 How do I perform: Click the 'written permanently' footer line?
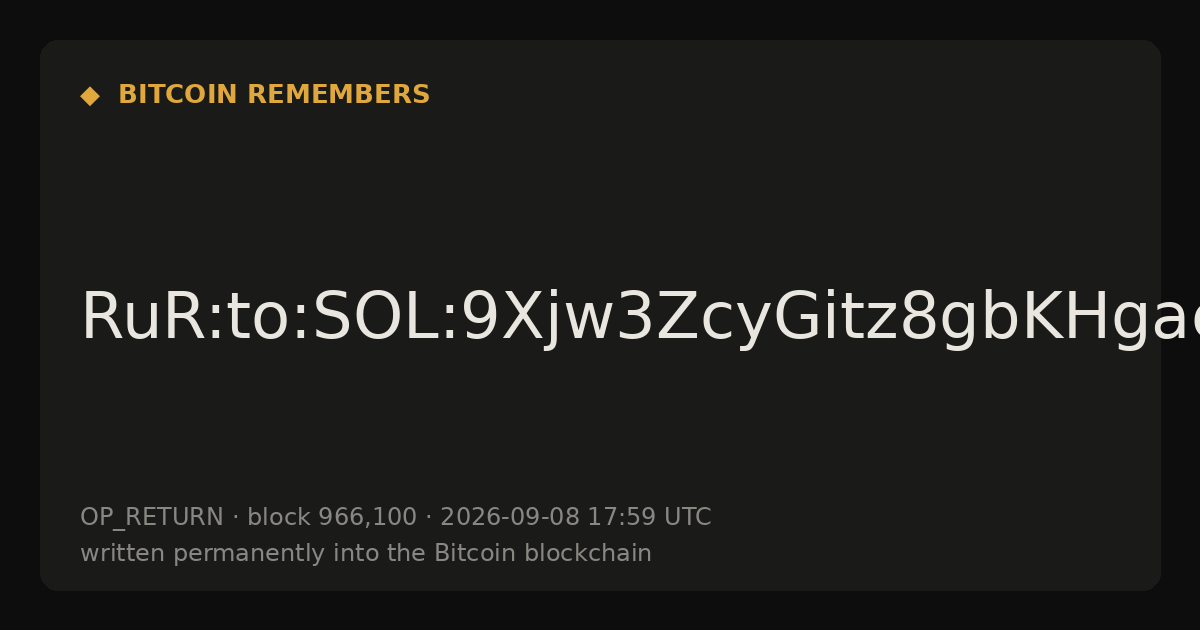point(366,553)
